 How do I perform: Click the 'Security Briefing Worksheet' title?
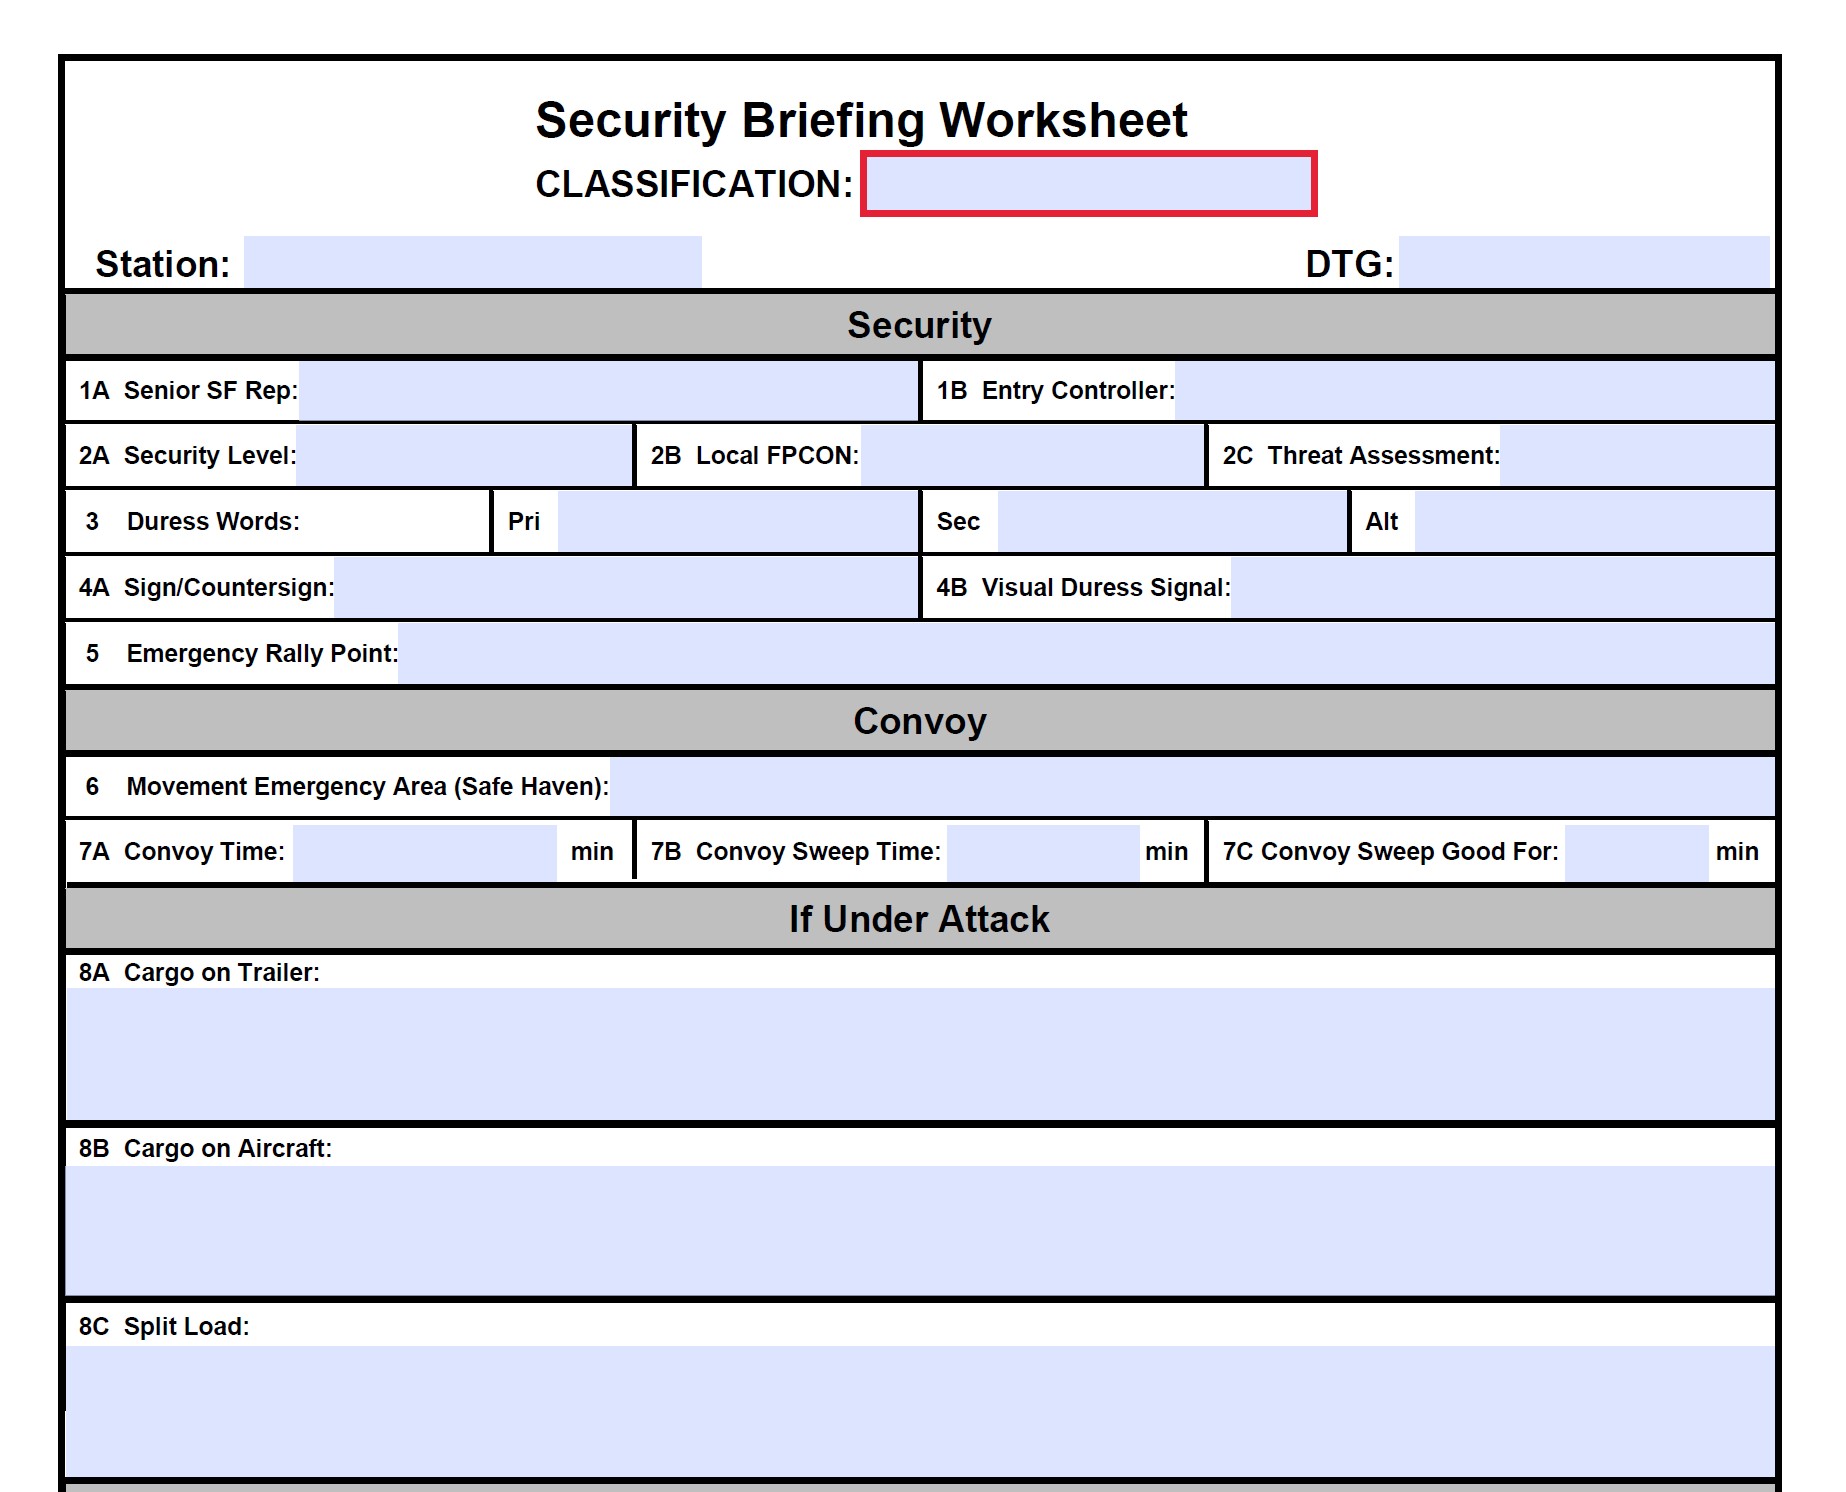[861, 120]
